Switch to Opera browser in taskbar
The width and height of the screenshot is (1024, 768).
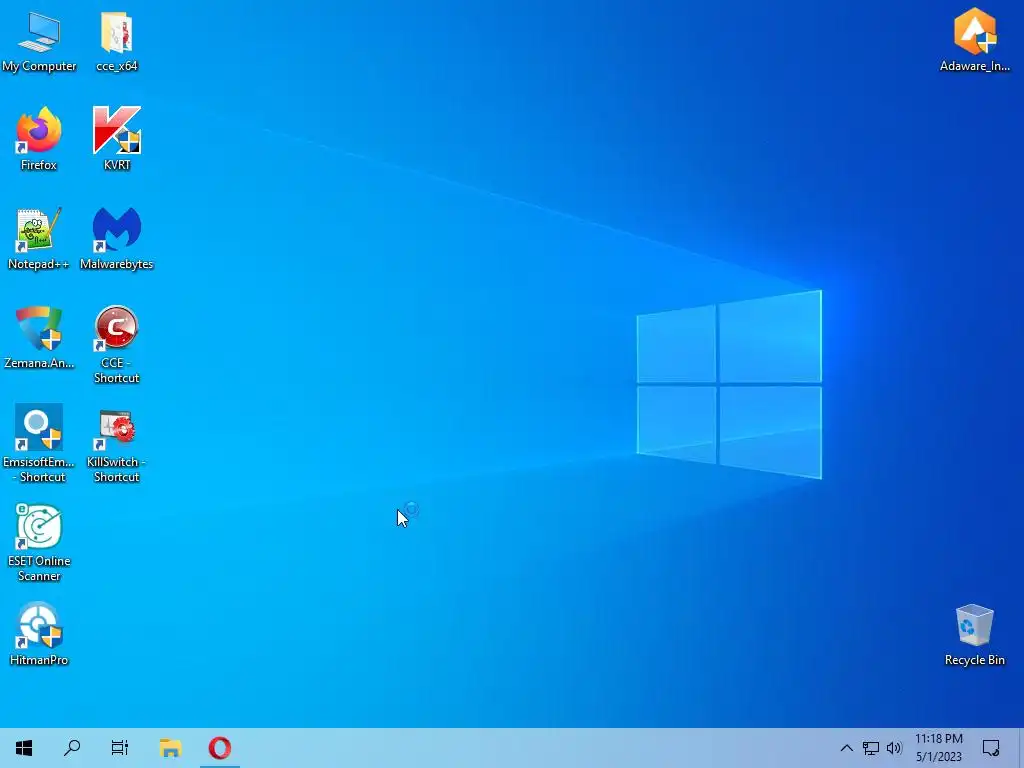219,748
